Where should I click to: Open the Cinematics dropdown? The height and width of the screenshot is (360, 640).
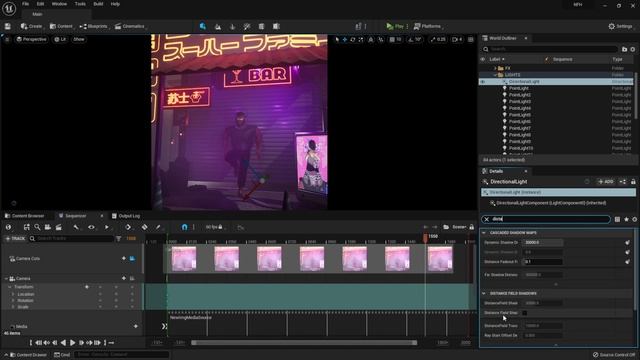click(130, 26)
